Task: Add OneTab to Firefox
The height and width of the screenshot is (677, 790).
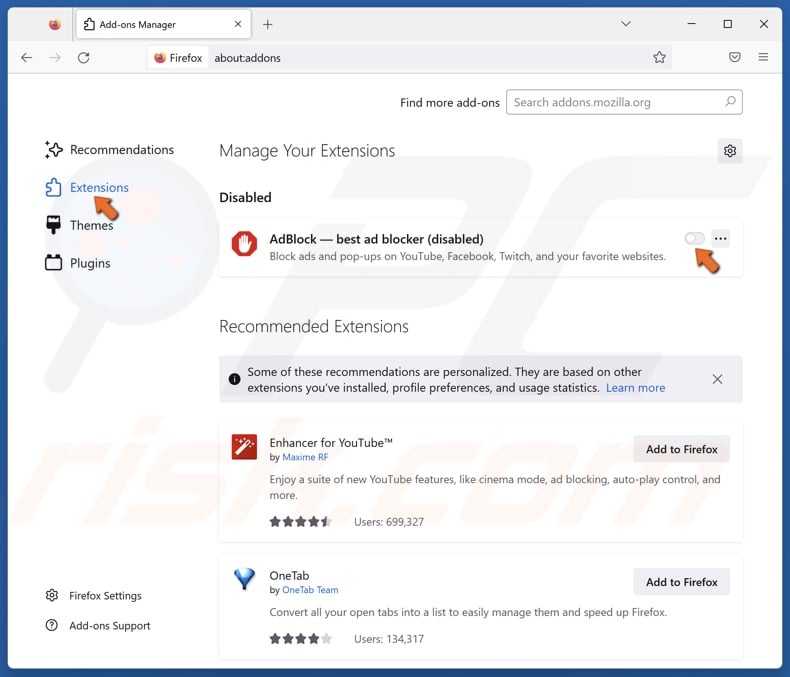Action: click(681, 582)
